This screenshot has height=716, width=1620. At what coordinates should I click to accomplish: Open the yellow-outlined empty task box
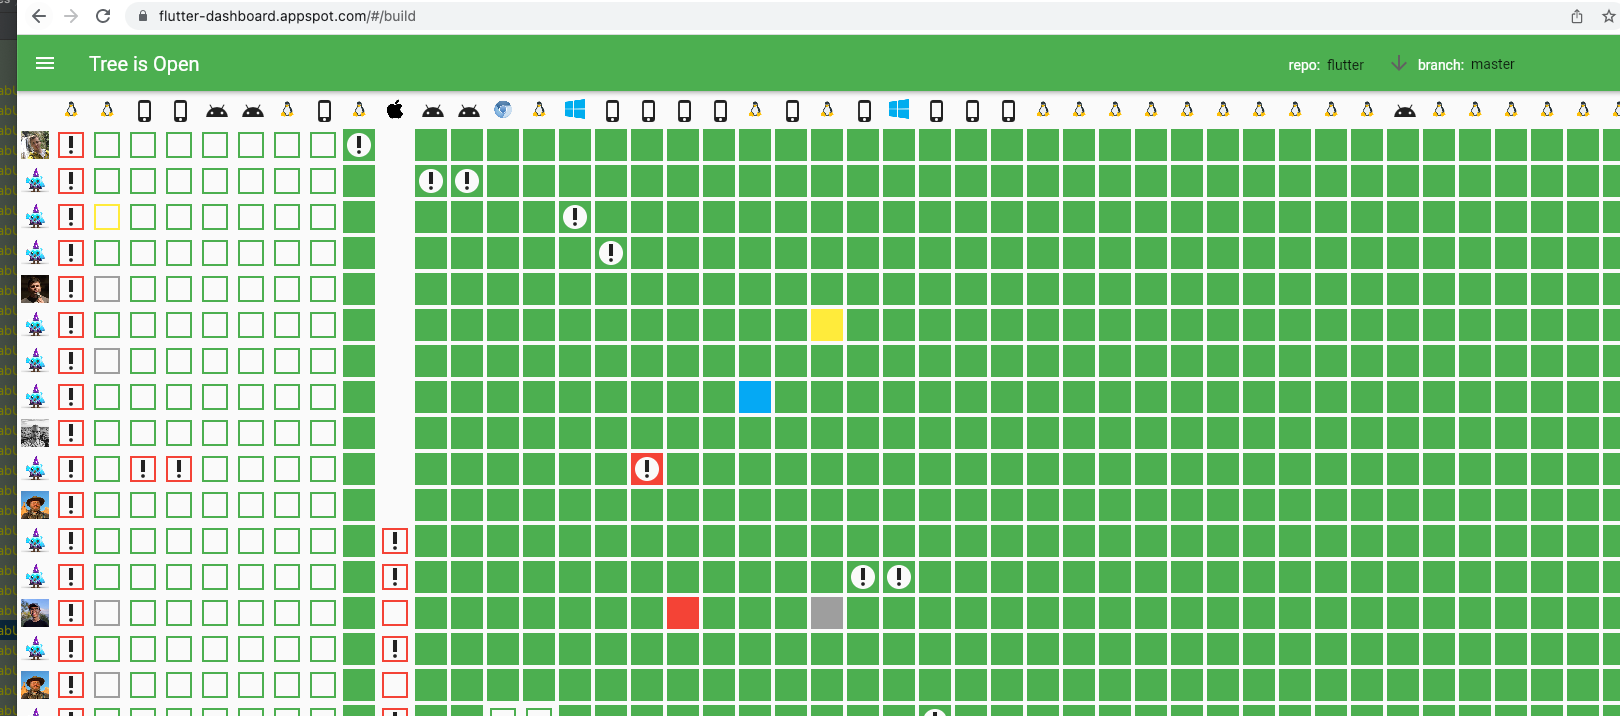[107, 217]
